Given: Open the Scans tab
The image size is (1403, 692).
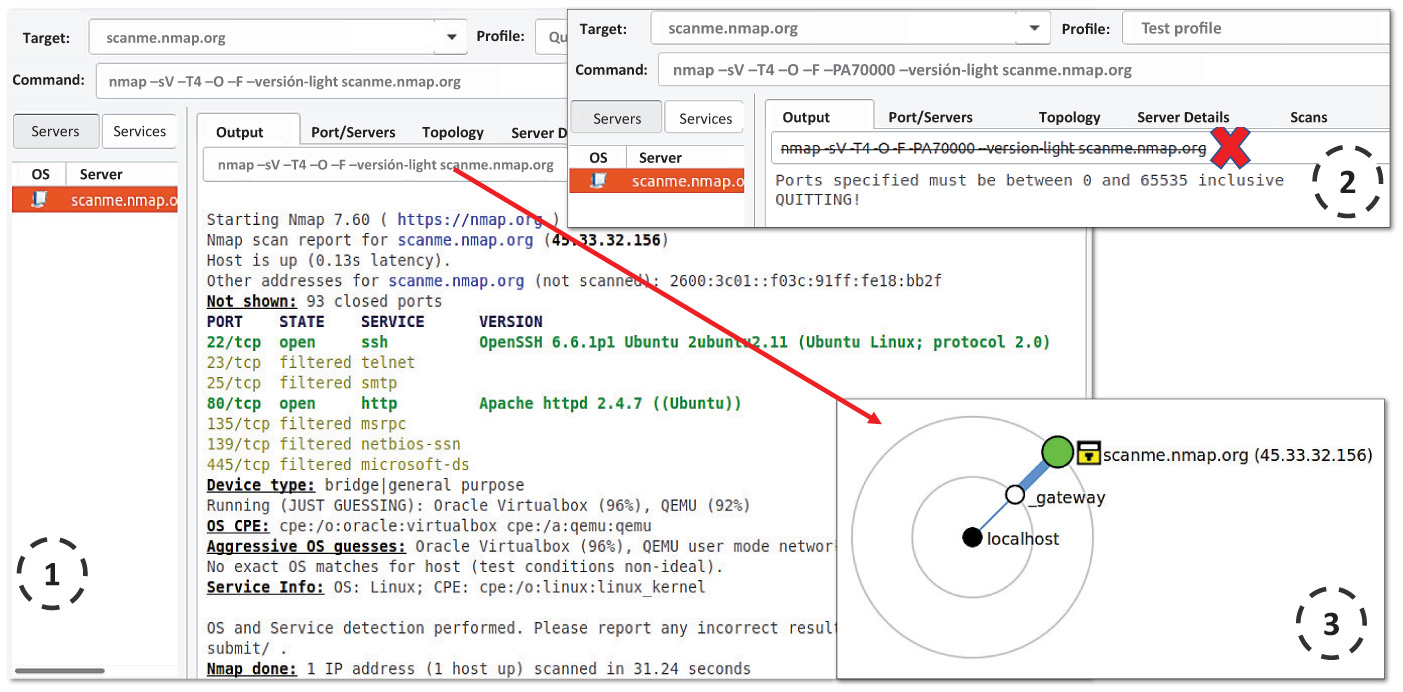Looking at the screenshot, I should pyautogui.click(x=1308, y=117).
